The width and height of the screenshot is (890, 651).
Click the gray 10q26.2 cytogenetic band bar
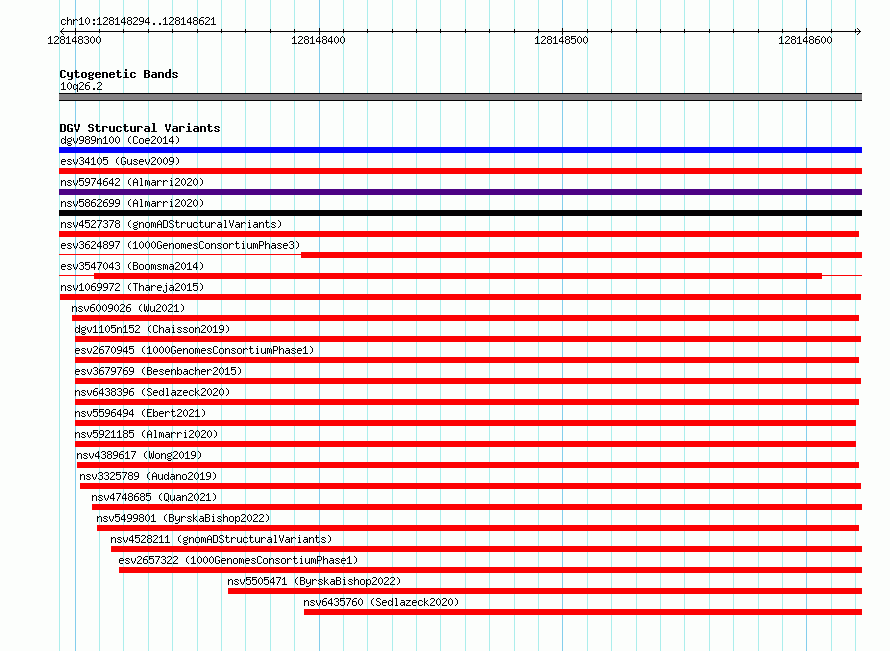[x=460, y=97]
